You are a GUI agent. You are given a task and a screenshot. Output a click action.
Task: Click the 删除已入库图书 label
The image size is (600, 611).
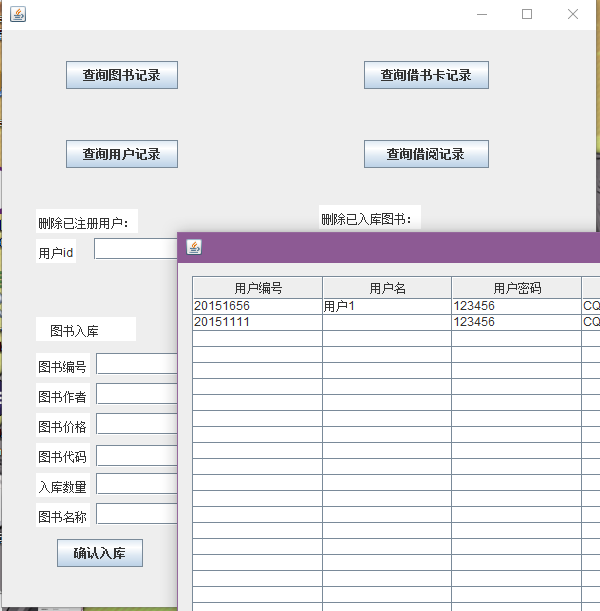tap(370, 219)
